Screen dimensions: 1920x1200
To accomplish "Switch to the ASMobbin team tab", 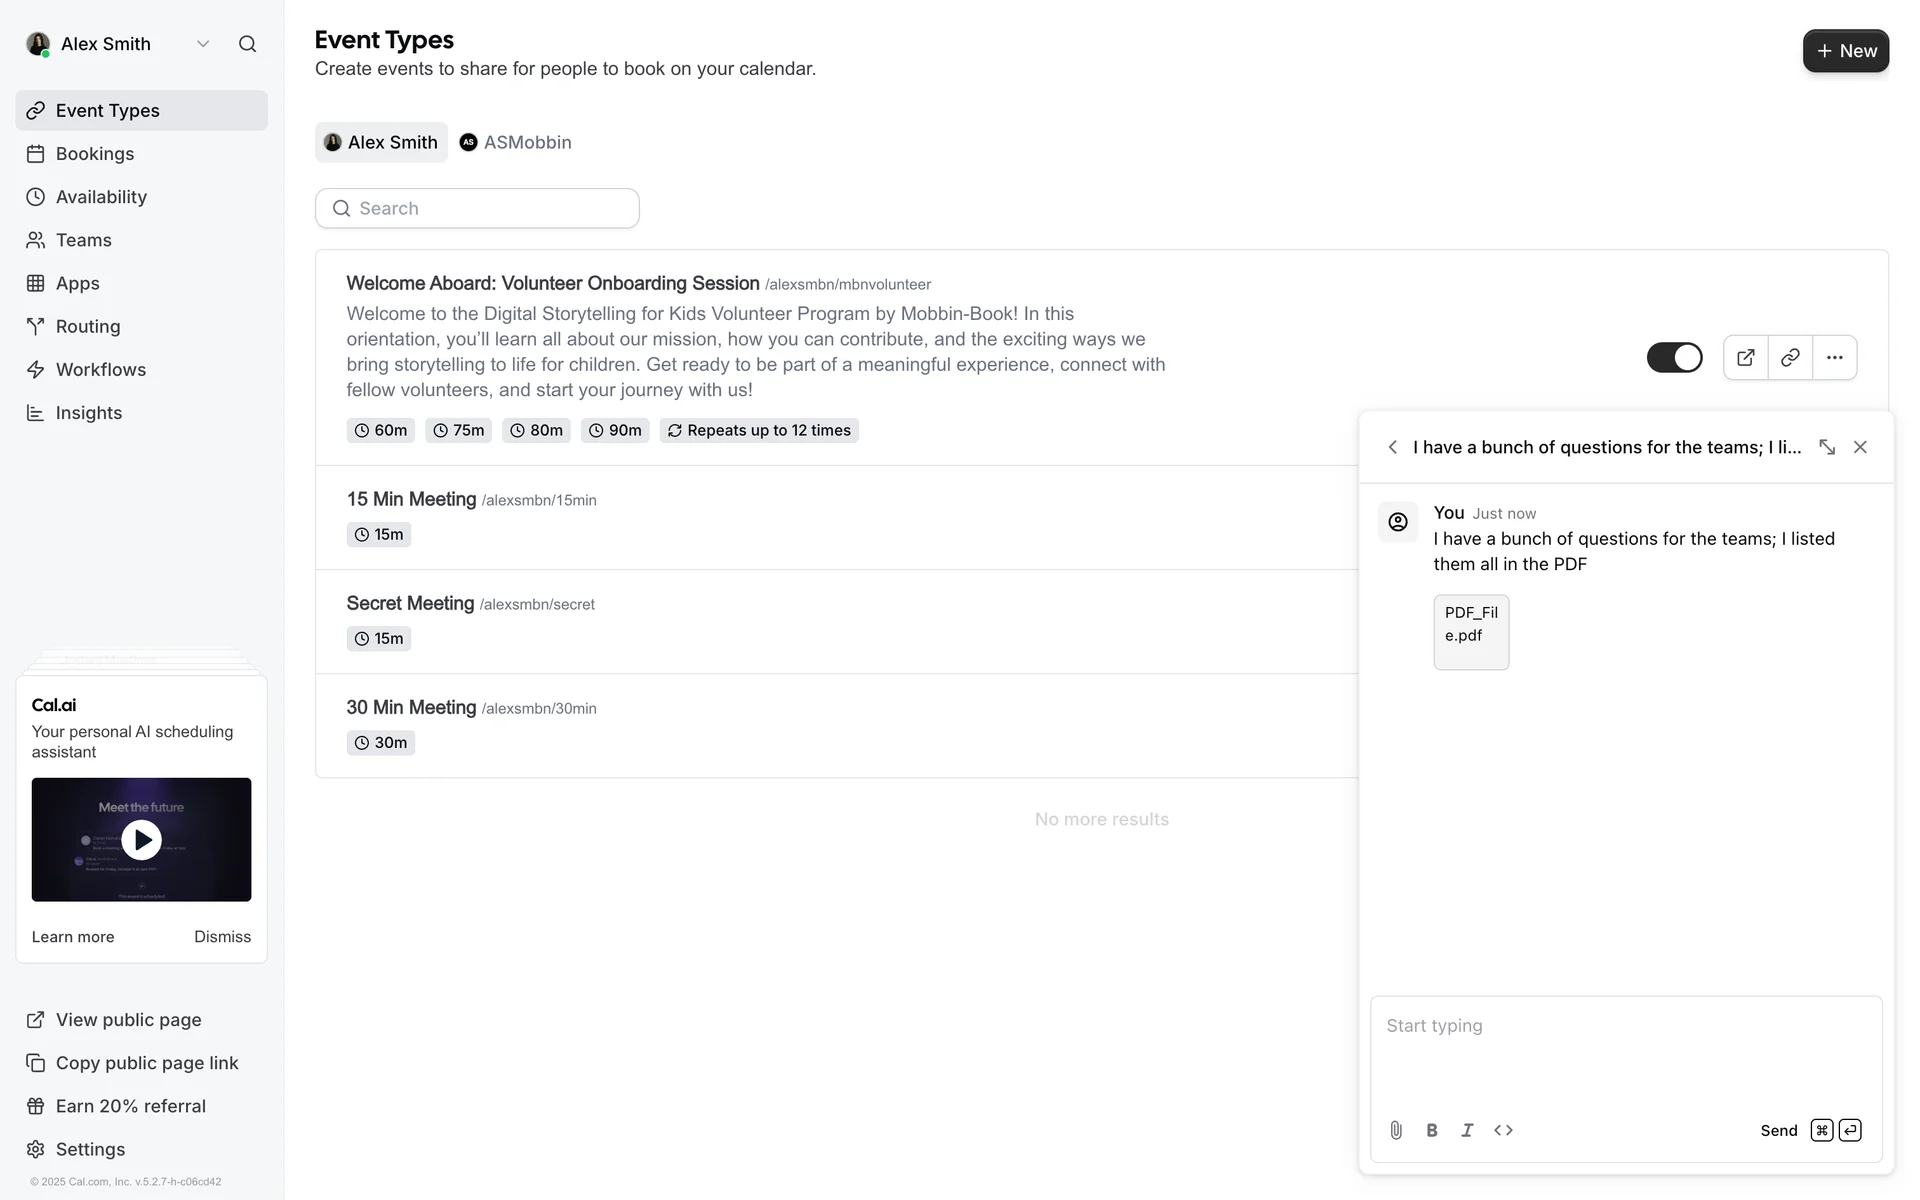I will [x=516, y=142].
